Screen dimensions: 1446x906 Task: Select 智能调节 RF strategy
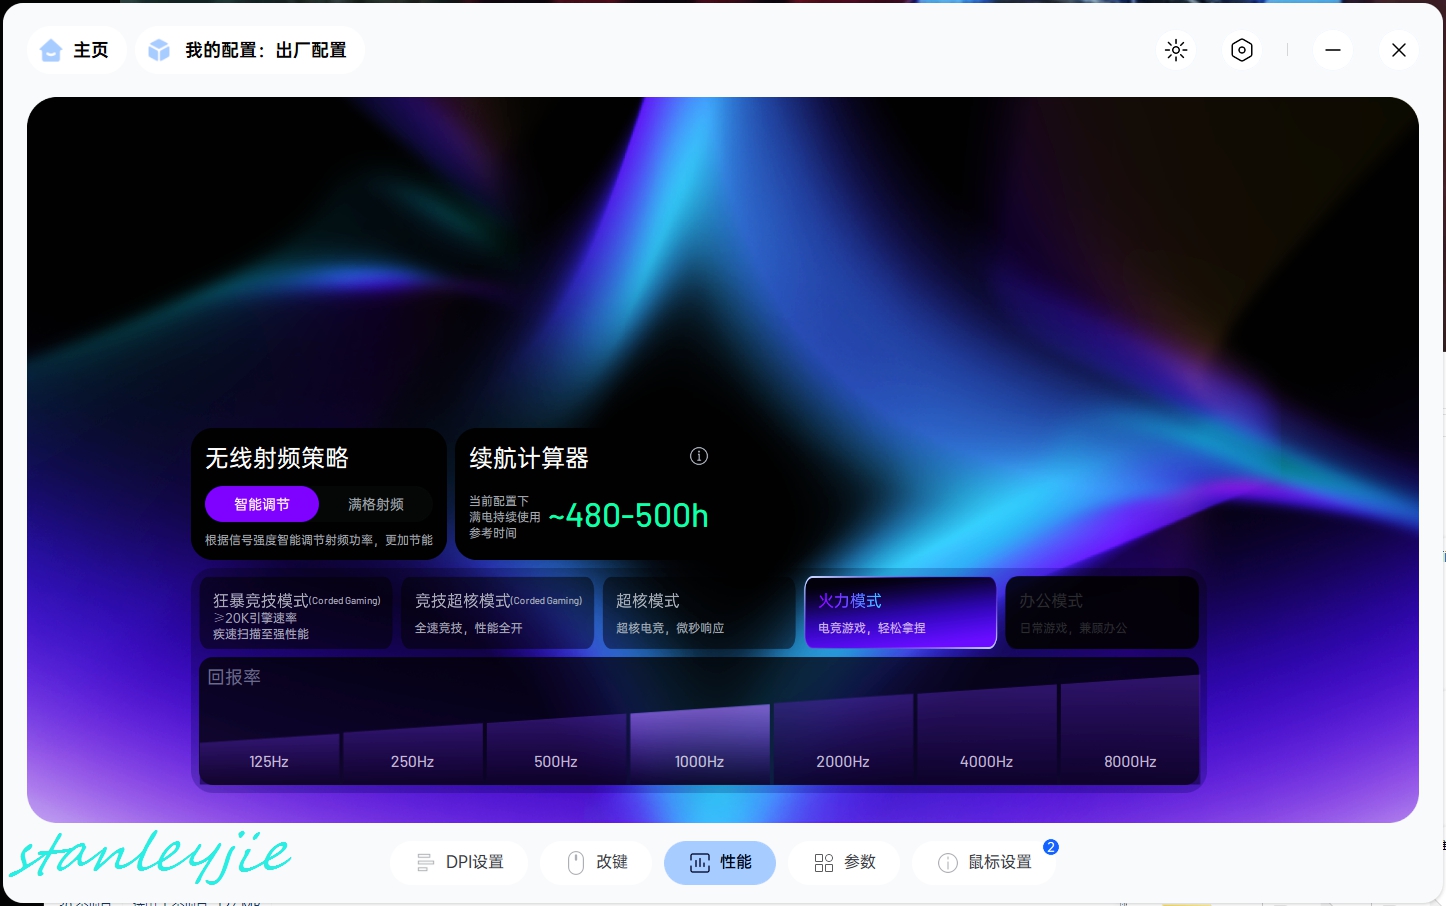tap(262, 504)
